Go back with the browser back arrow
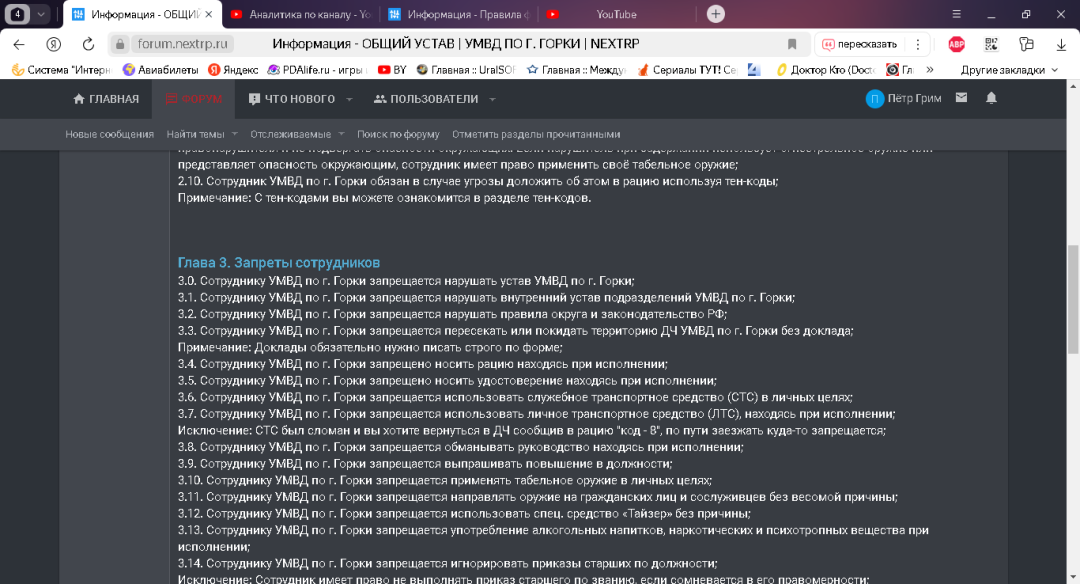Screen dimensions: 1080x584 (x=19, y=44)
